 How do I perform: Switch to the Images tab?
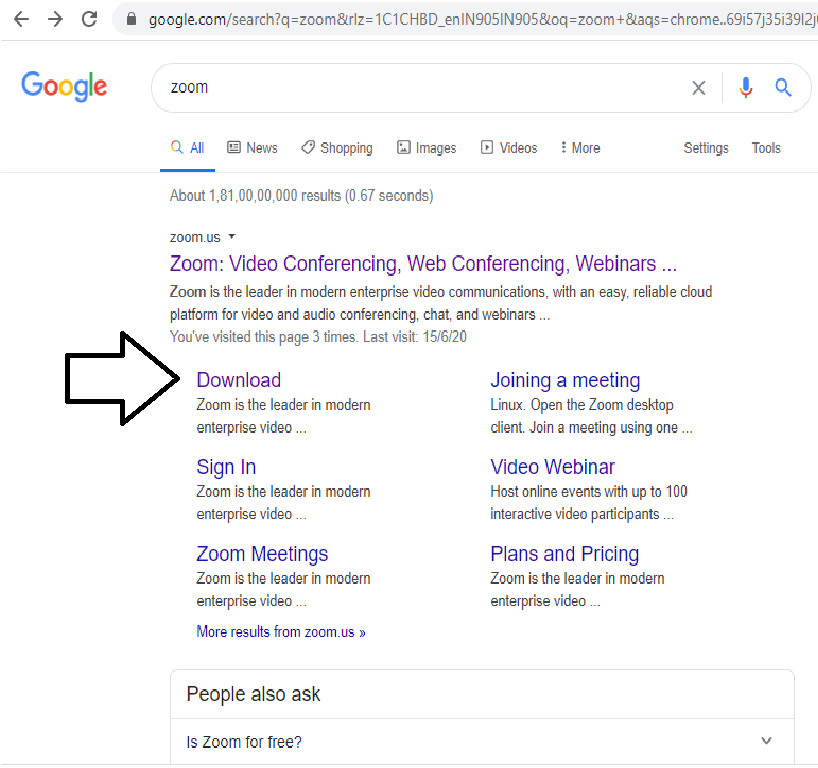tap(426, 148)
